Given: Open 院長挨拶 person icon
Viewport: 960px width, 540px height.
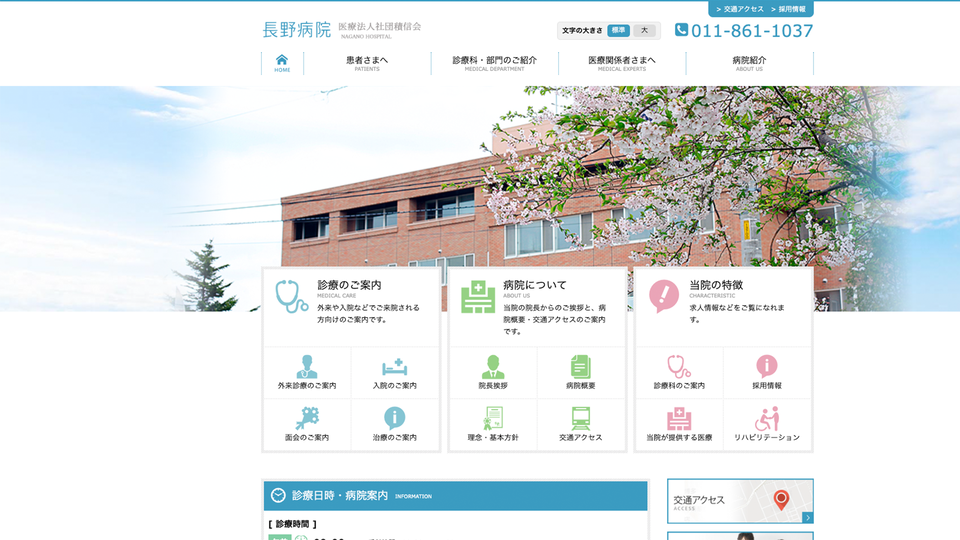Looking at the screenshot, I should click(x=493, y=367).
